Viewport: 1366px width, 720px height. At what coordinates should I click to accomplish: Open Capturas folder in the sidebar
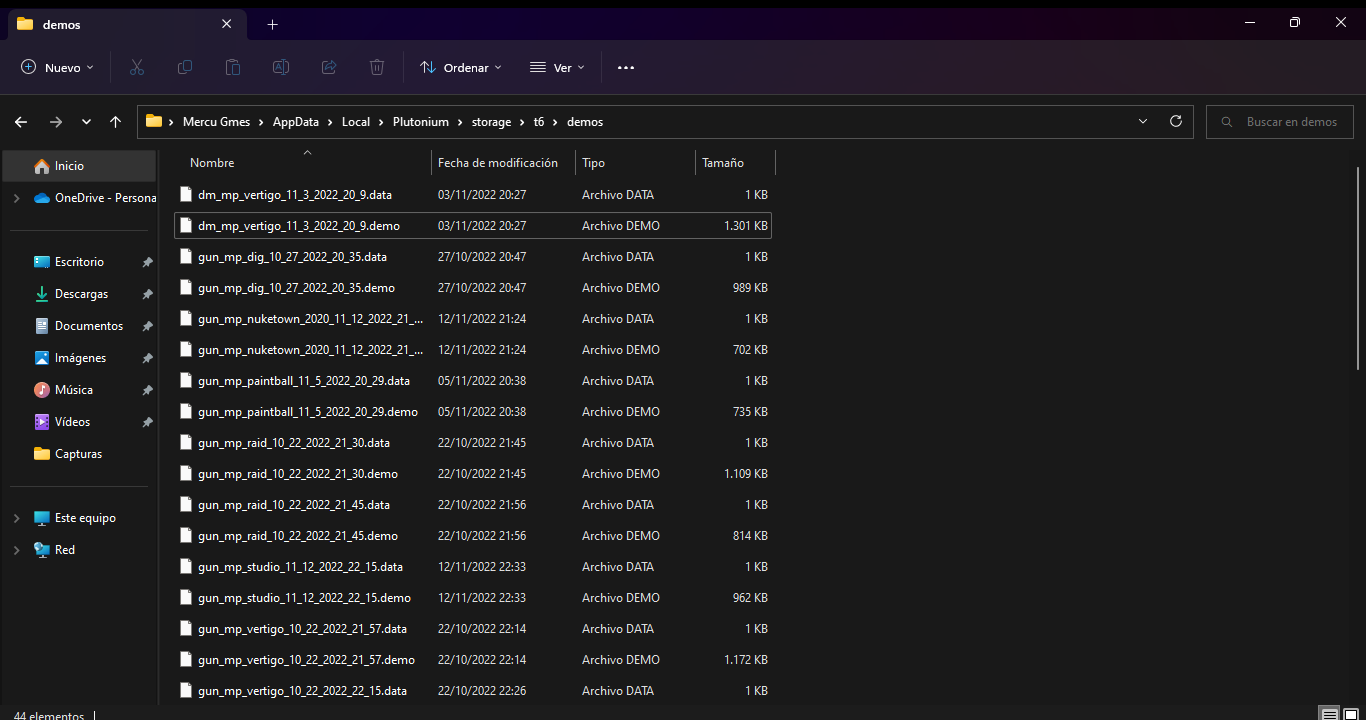pyautogui.click(x=78, y=454)
